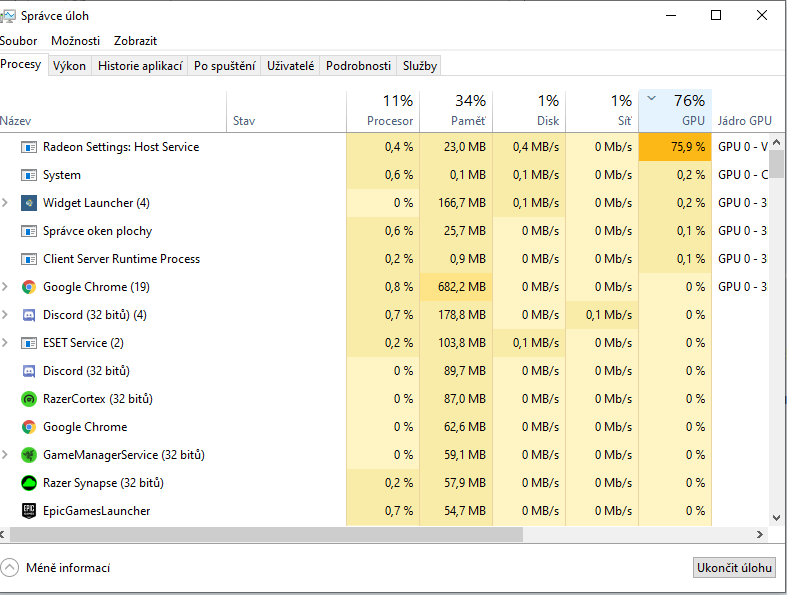This screenshot has height=595, width=787.
Task: Expand the Google Chrome (19) process group
Action: [x=6, y=287]
